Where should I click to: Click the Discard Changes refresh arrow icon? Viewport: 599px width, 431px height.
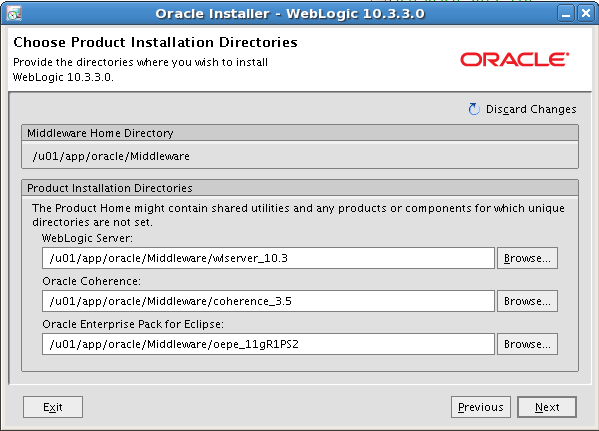tap(474, 109)
